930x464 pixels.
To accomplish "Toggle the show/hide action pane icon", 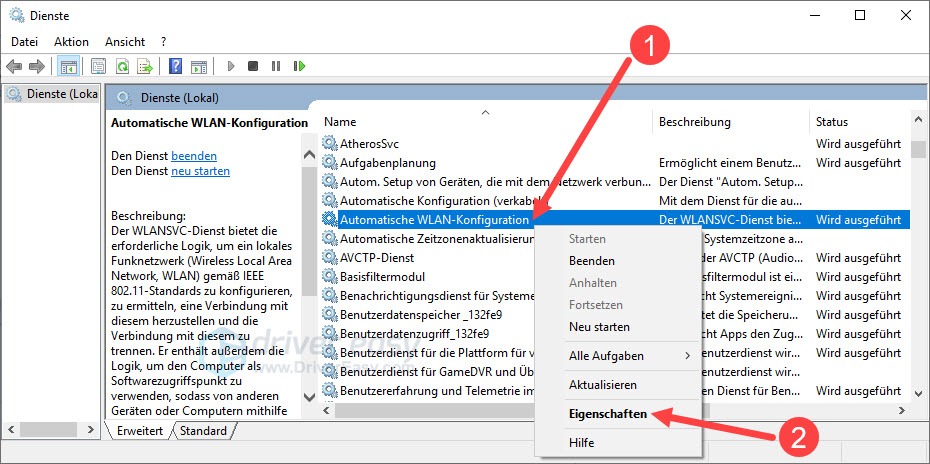I will click(x=199, y=66).
